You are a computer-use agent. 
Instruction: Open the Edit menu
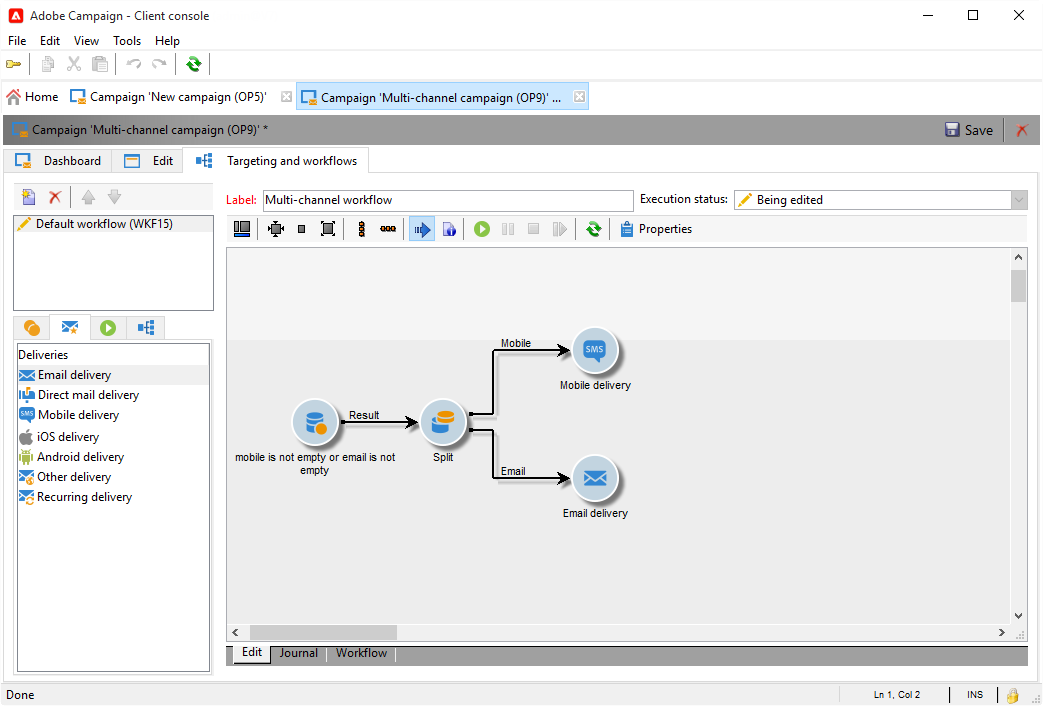(50, 41)
